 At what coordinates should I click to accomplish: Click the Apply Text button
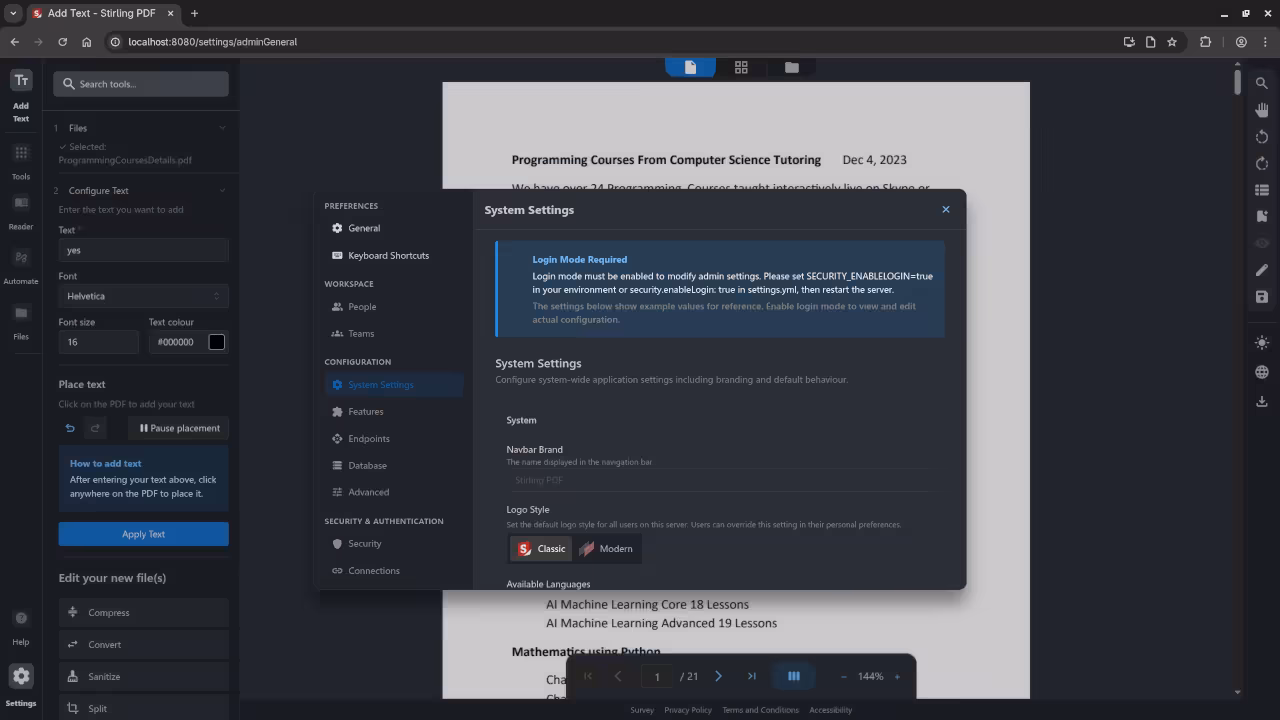click(143, 533)
